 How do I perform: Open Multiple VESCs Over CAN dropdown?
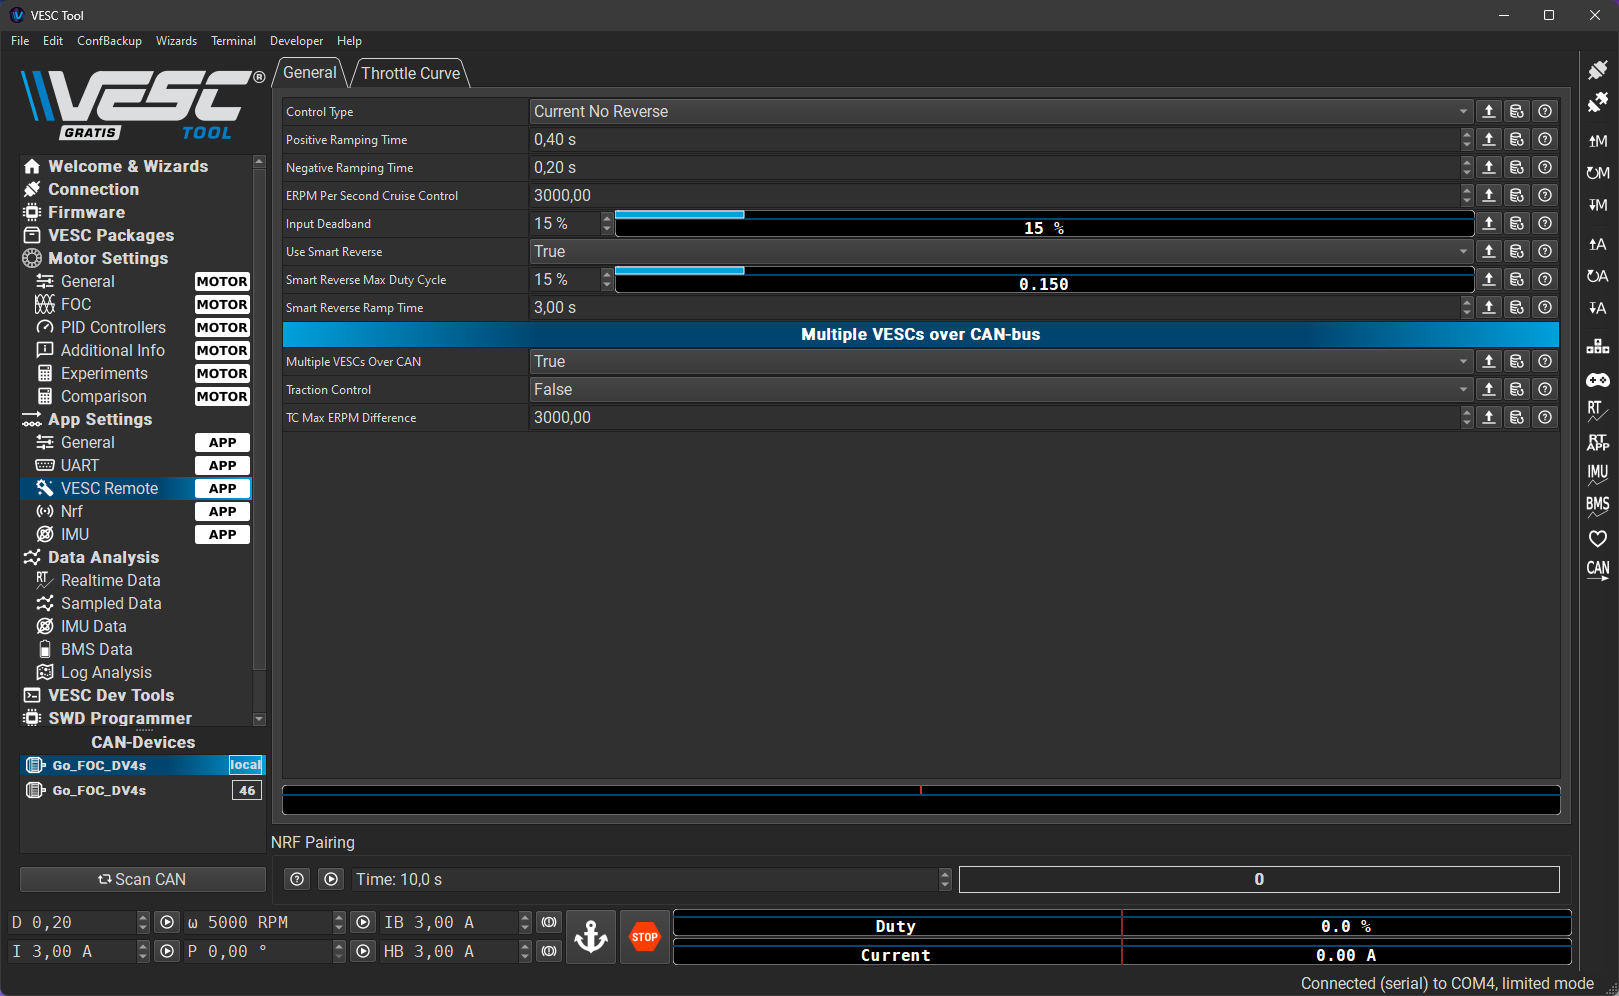click(x=1001, y=361)
